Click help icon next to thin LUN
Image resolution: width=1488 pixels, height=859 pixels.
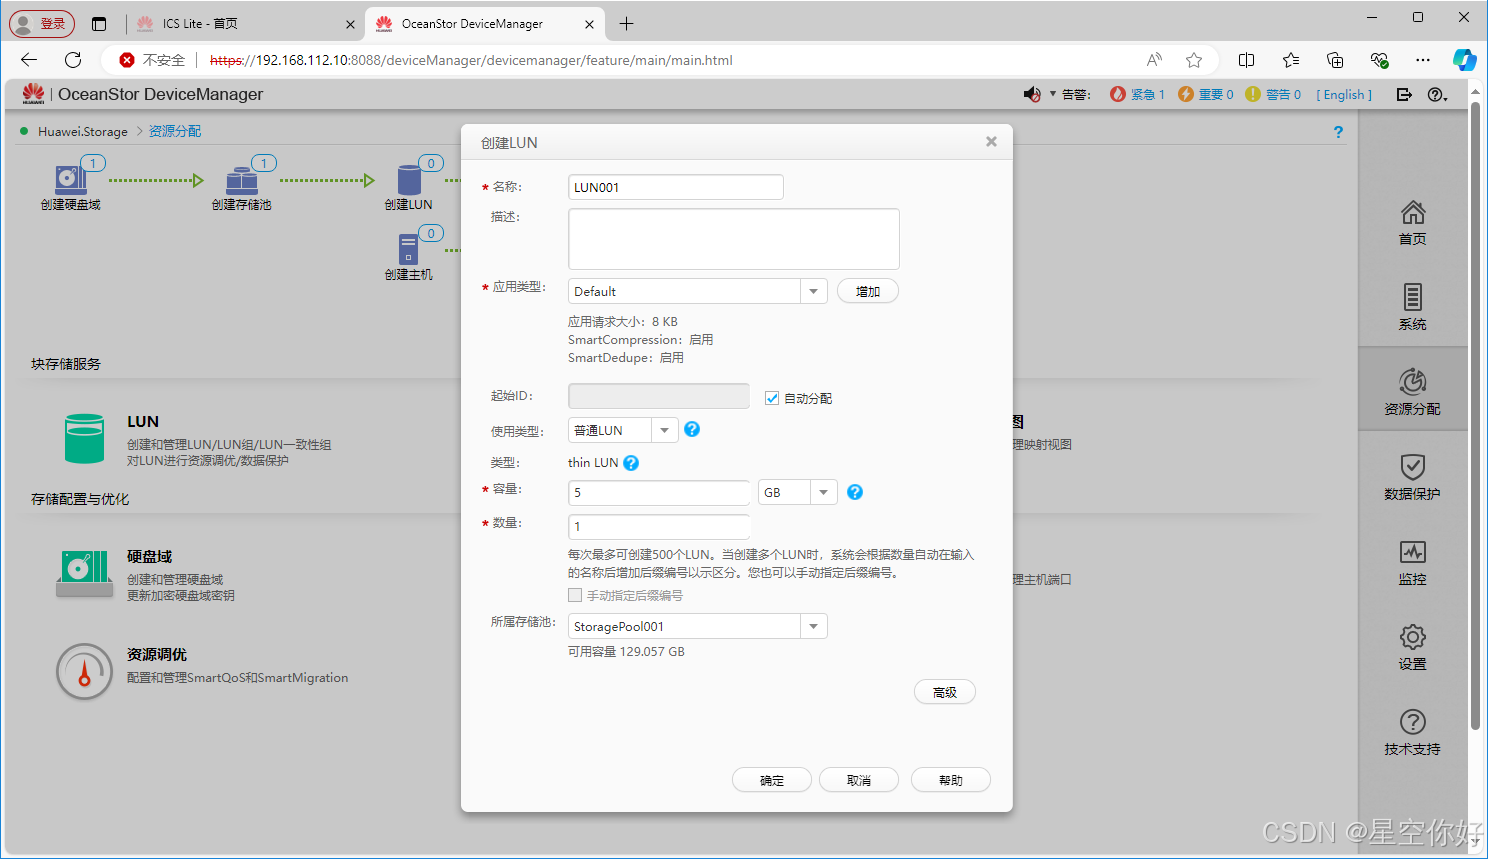(631, 463)
